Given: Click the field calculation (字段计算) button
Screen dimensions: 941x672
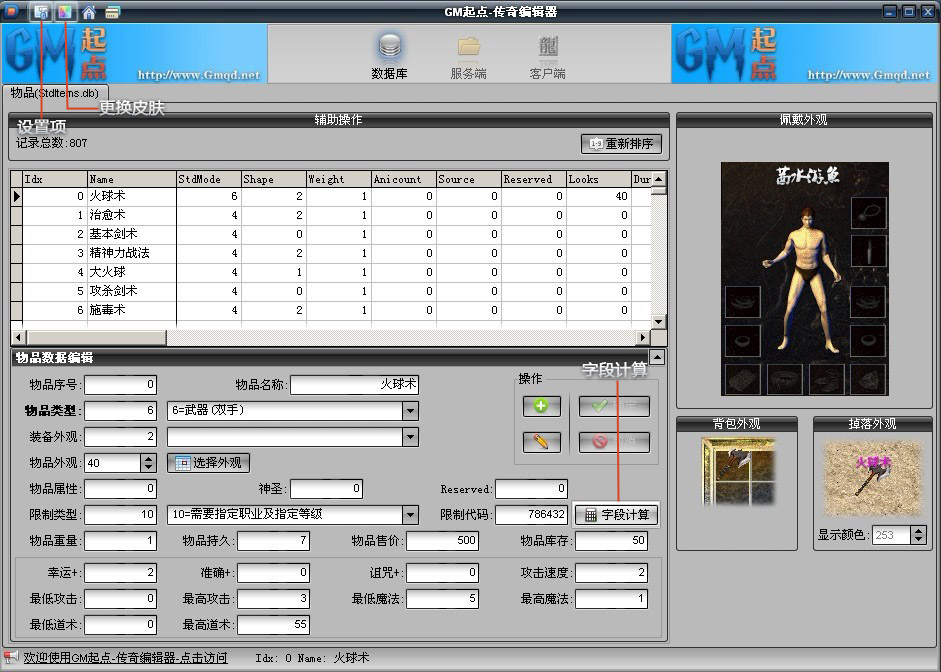Looking at the screenshot, I should (x=616, y=515).
